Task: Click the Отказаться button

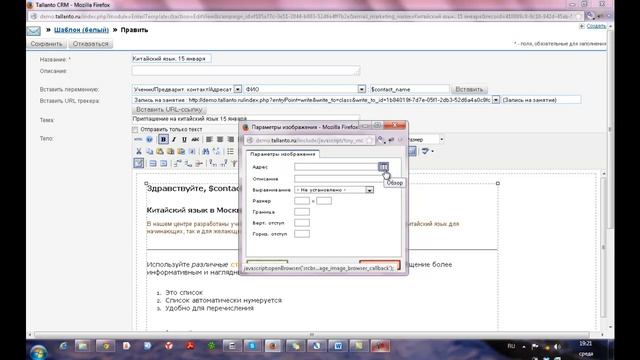Action: tap(91, 44)
